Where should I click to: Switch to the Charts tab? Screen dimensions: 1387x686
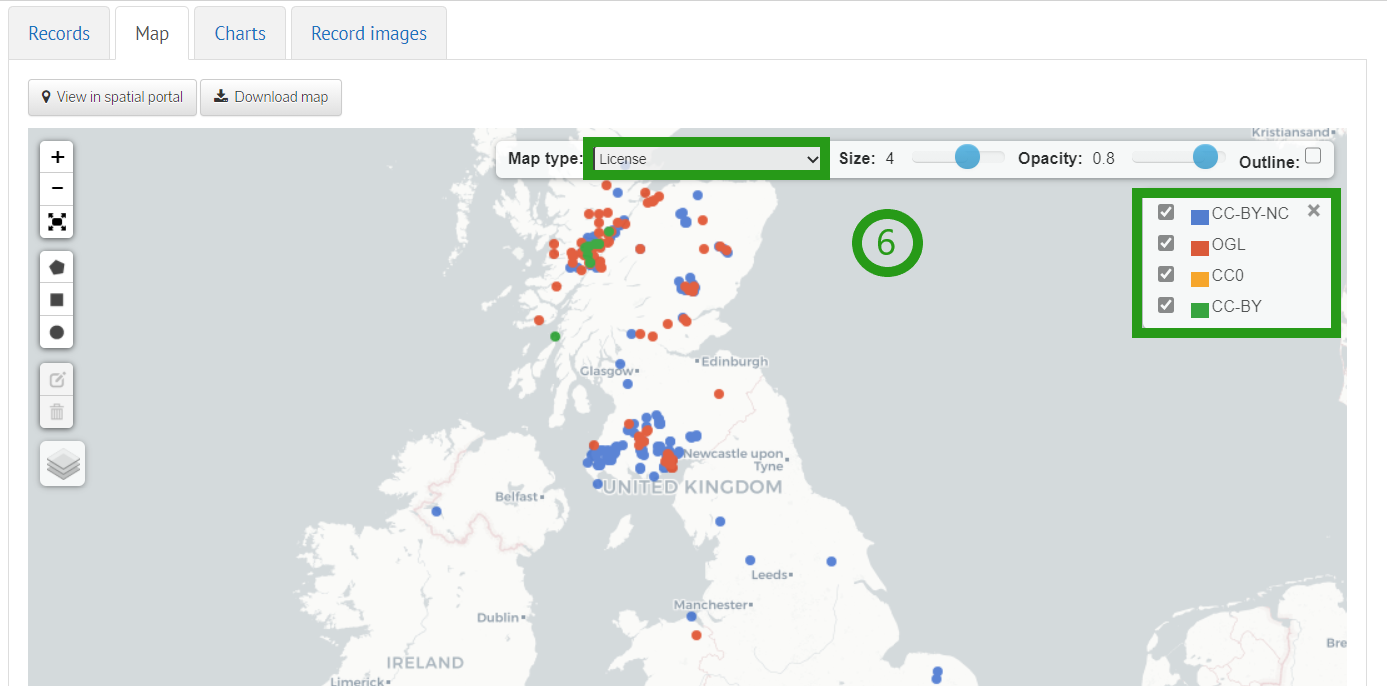(x=239, y=32)
